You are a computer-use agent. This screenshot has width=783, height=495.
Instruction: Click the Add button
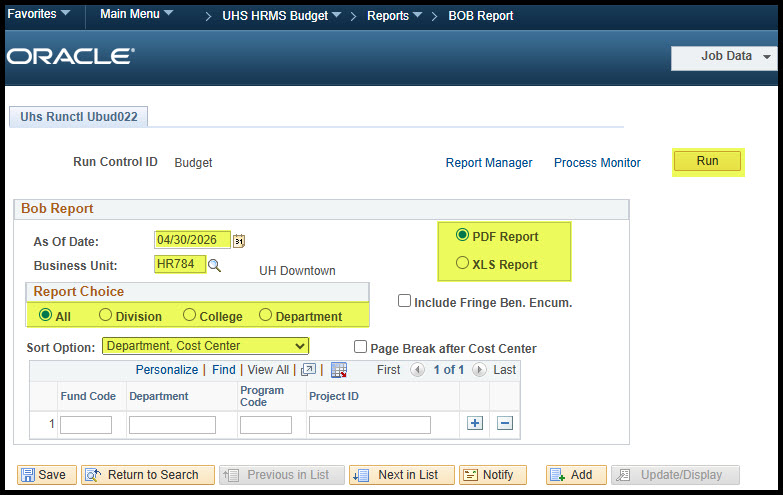pos(576,475)
